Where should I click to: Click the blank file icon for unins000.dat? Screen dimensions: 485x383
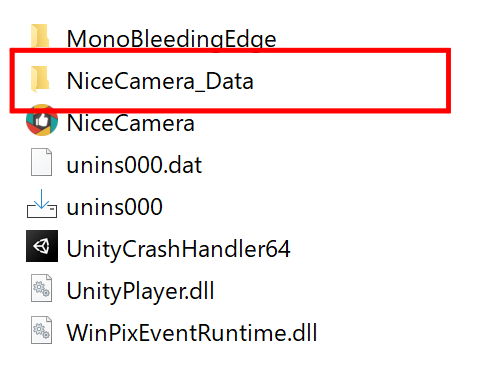tap(41, 162)
